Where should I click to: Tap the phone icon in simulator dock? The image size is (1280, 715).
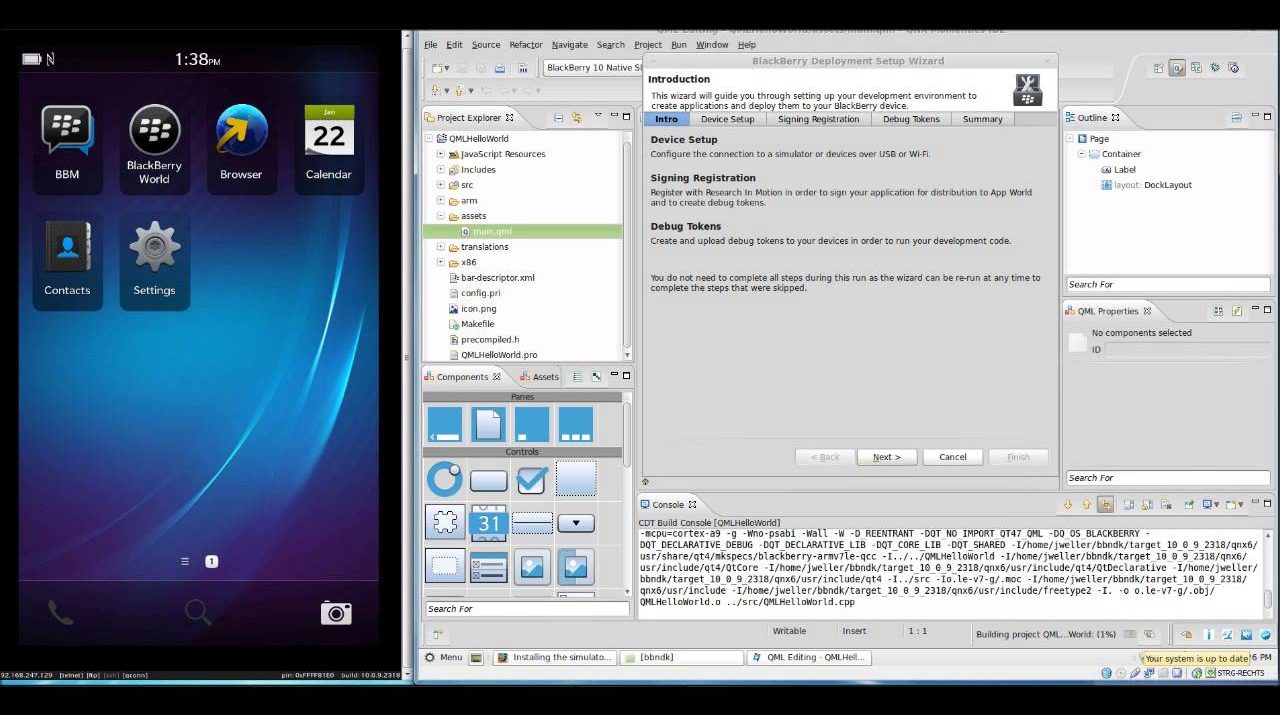[x=61, y=613]
